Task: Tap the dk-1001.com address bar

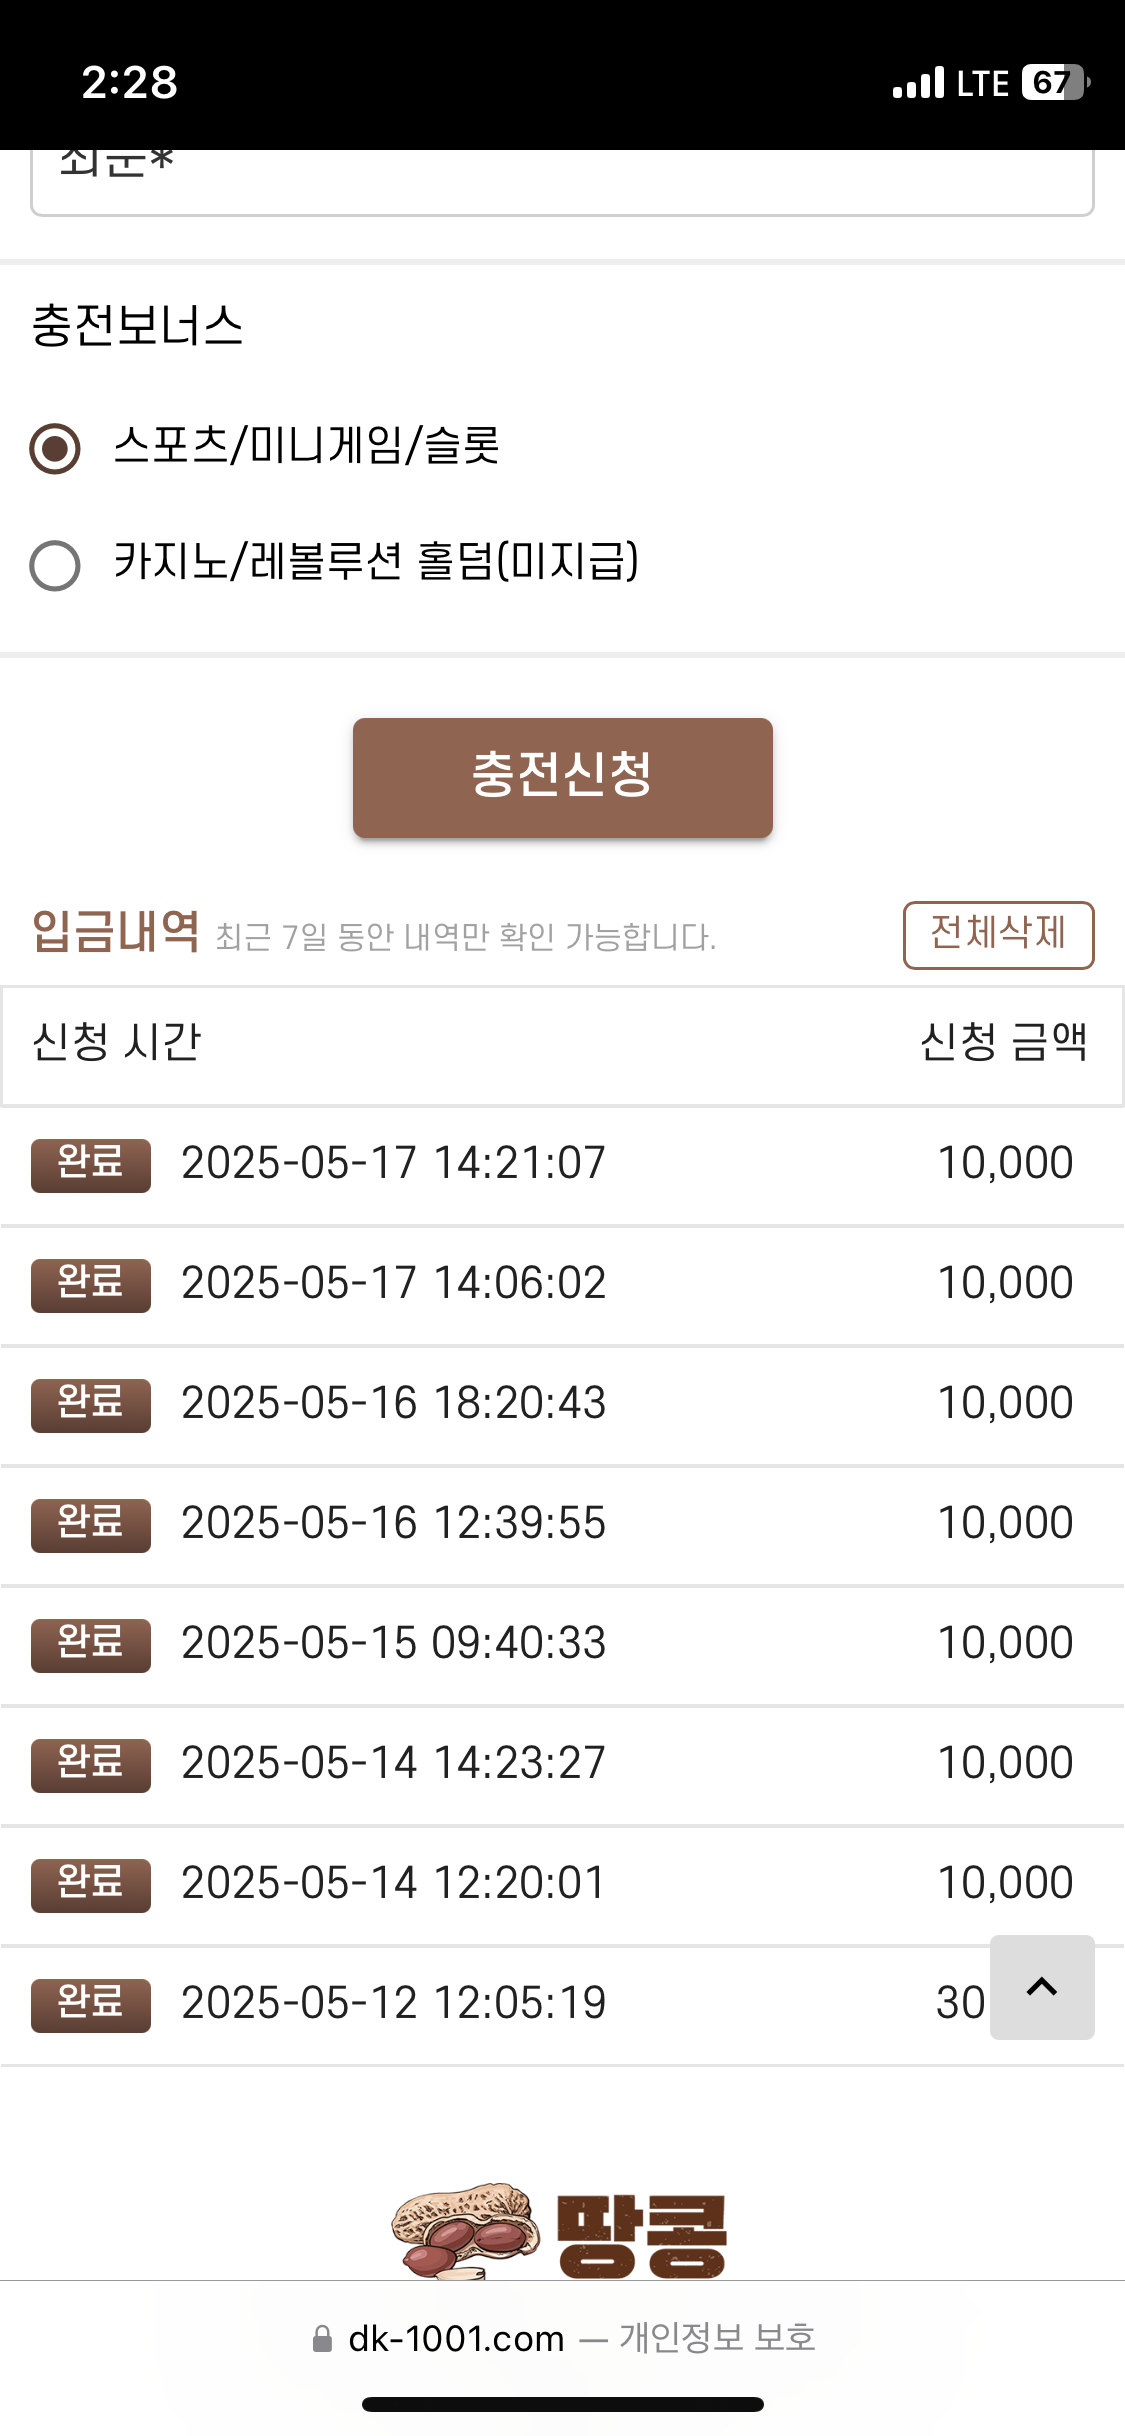Action: tap(563, 2339)
